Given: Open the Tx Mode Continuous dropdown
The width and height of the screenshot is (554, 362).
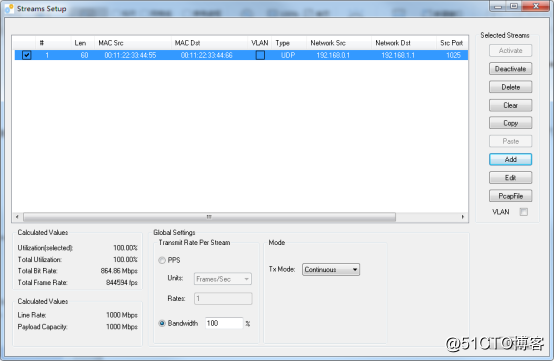Looking at the screenshot, I should tap(331, 269).
